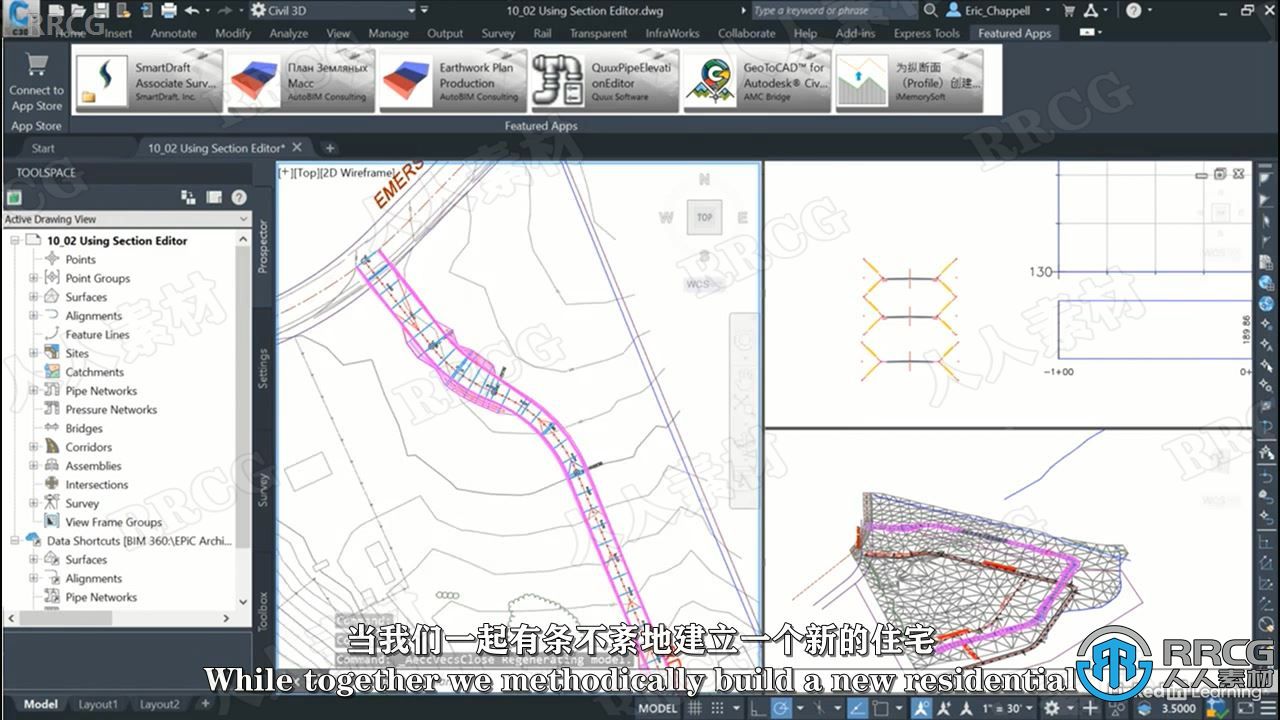Image resolution: width=1280 pixels, height=720 pixels.
Task: Open the План Земляных Масс app tile
Action: [300, 81]
